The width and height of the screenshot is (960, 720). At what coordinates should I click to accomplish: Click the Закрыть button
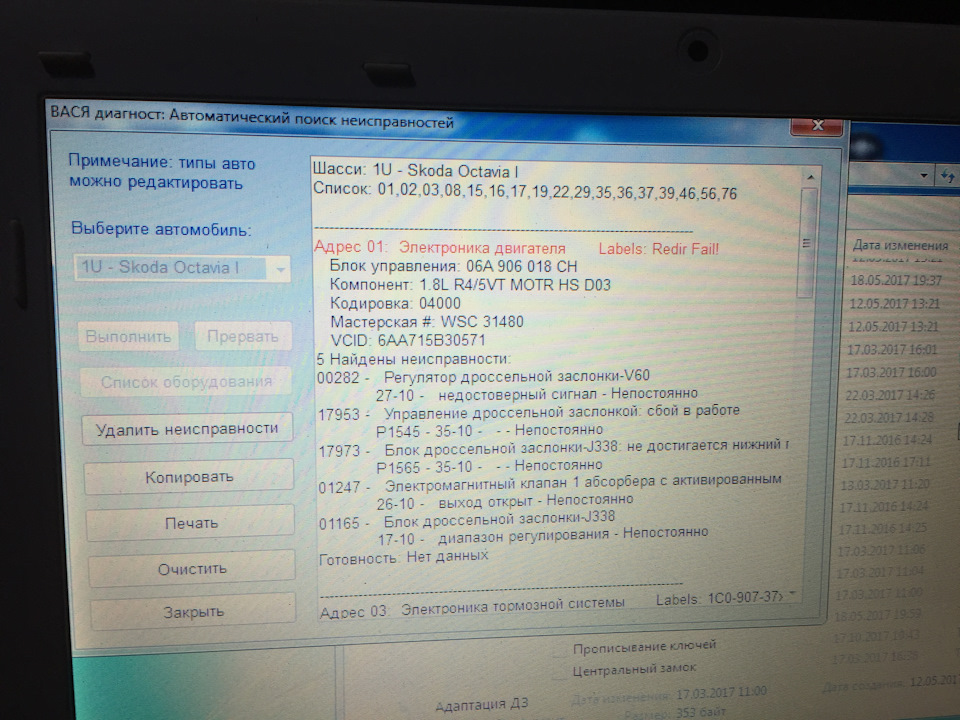[193, 612]
